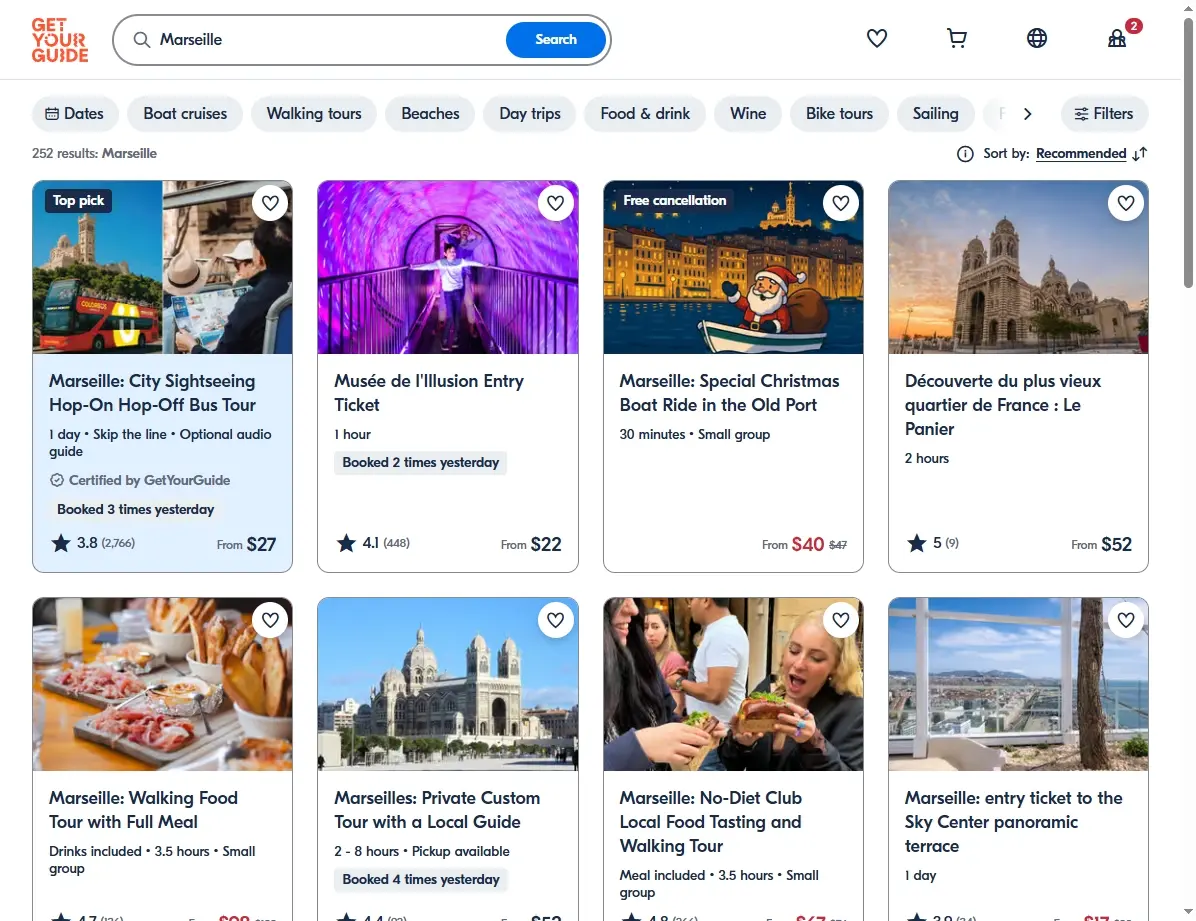
Task: Click 'Booked 4 times yesterday' tag
Action: [420, 879]
